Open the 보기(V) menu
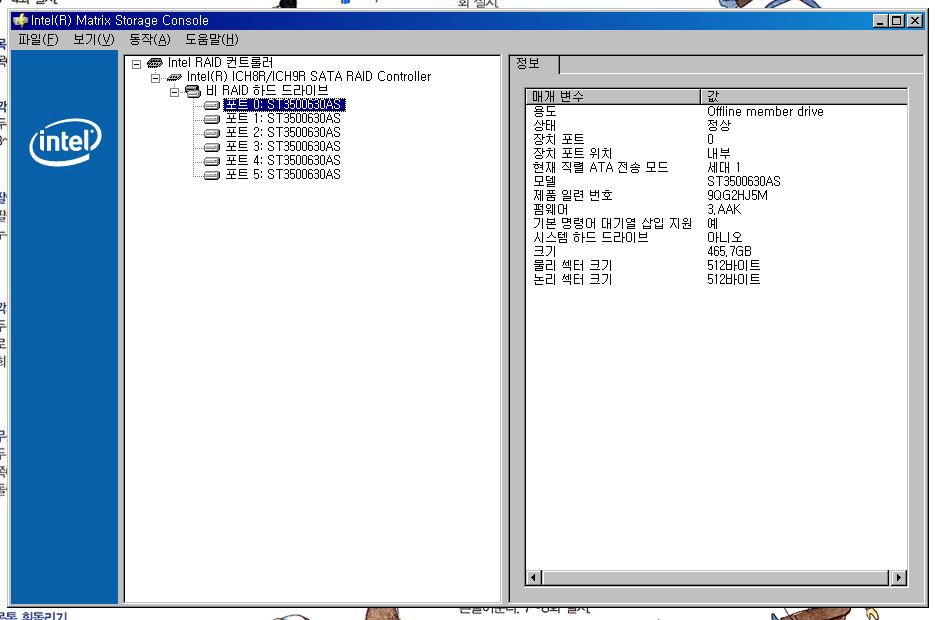The height and width of the screenshot is (620, 945). pos(93,40)
